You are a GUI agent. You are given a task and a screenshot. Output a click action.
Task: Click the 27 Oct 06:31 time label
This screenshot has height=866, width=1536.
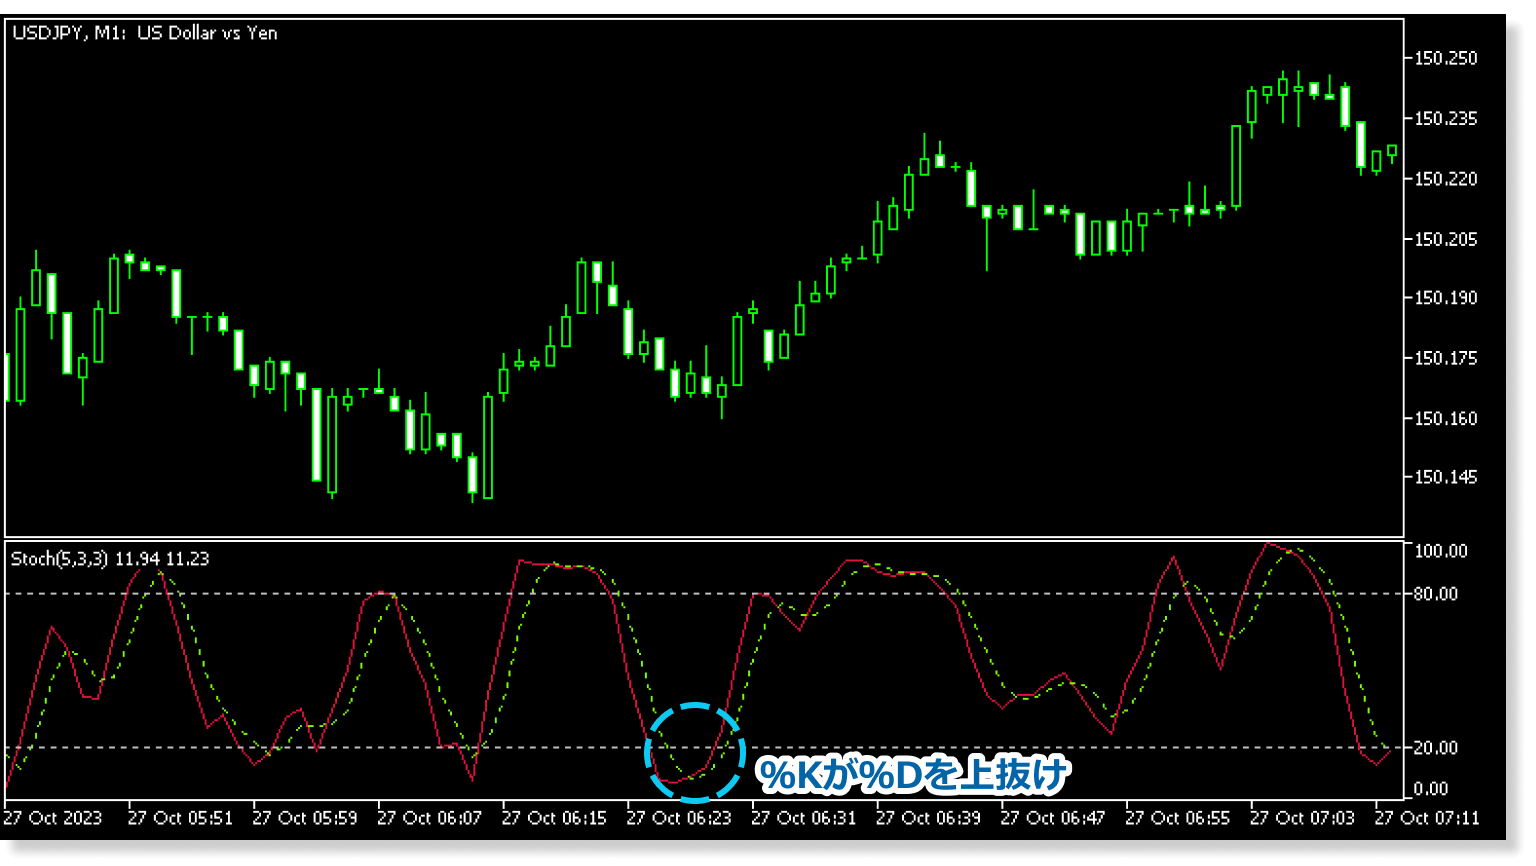tap(804, 818)
